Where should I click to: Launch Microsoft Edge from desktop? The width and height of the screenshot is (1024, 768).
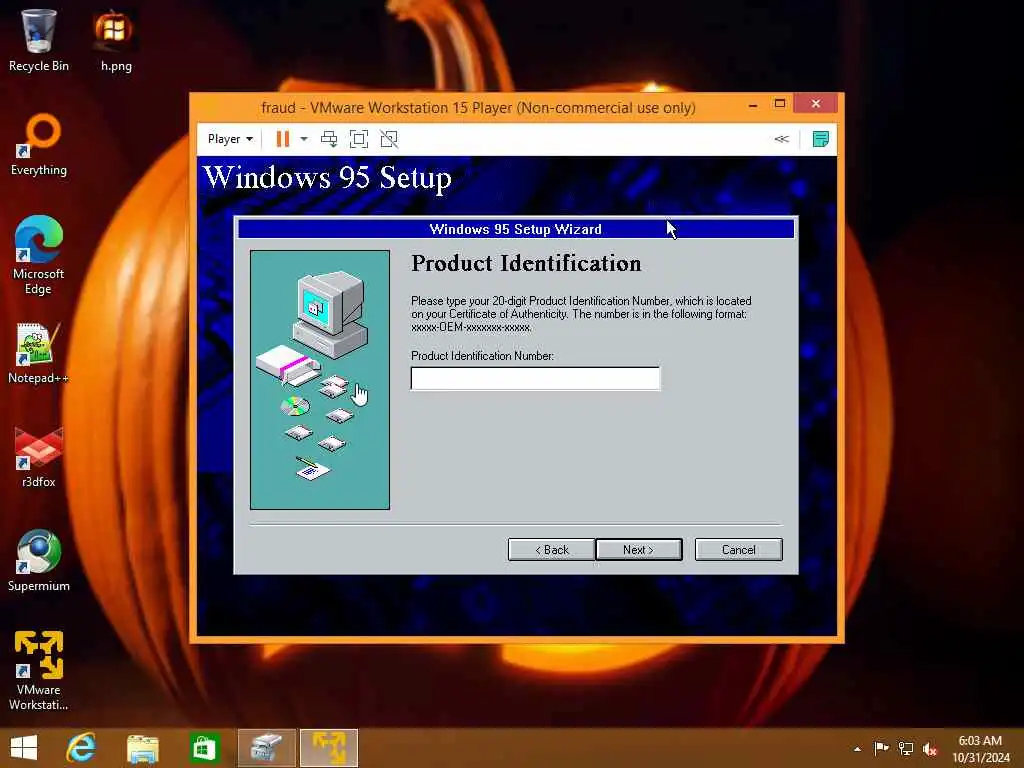[x=39, y=255]
